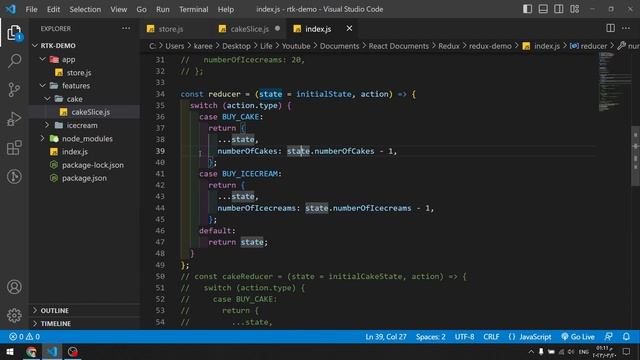The width and height of the screenshot is (640, 360).
Task: Click the editor vertical scrollbar
Action: click(x=636, y=155)
